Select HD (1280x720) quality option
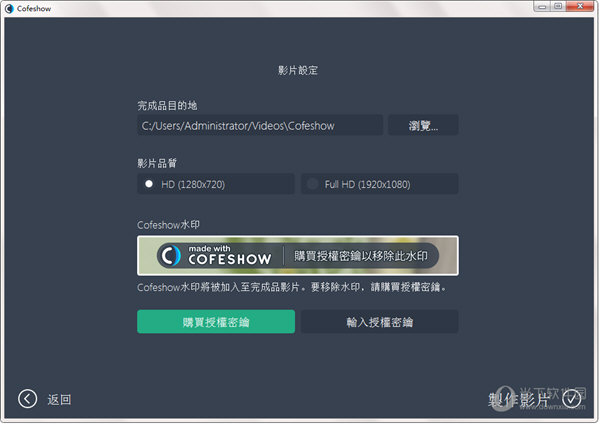600x424 pixels. [216, 184]
